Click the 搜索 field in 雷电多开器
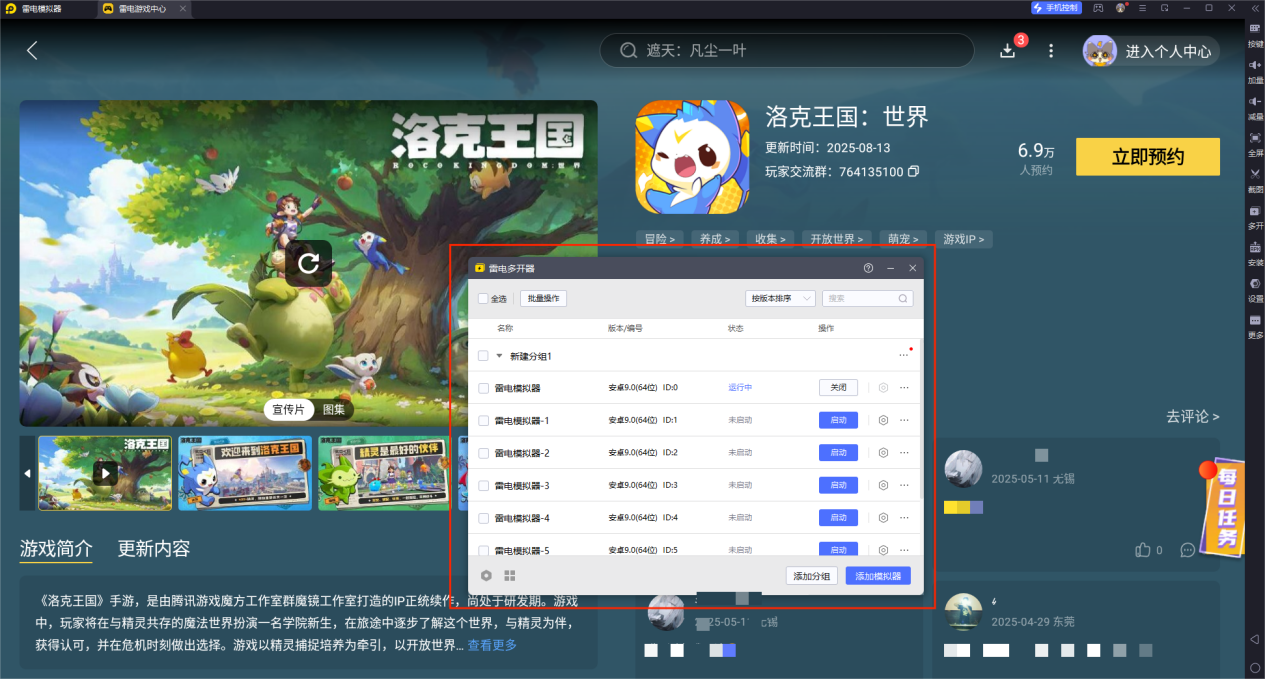Screen dimensions: 1265x679 click(x=867, y=298)
